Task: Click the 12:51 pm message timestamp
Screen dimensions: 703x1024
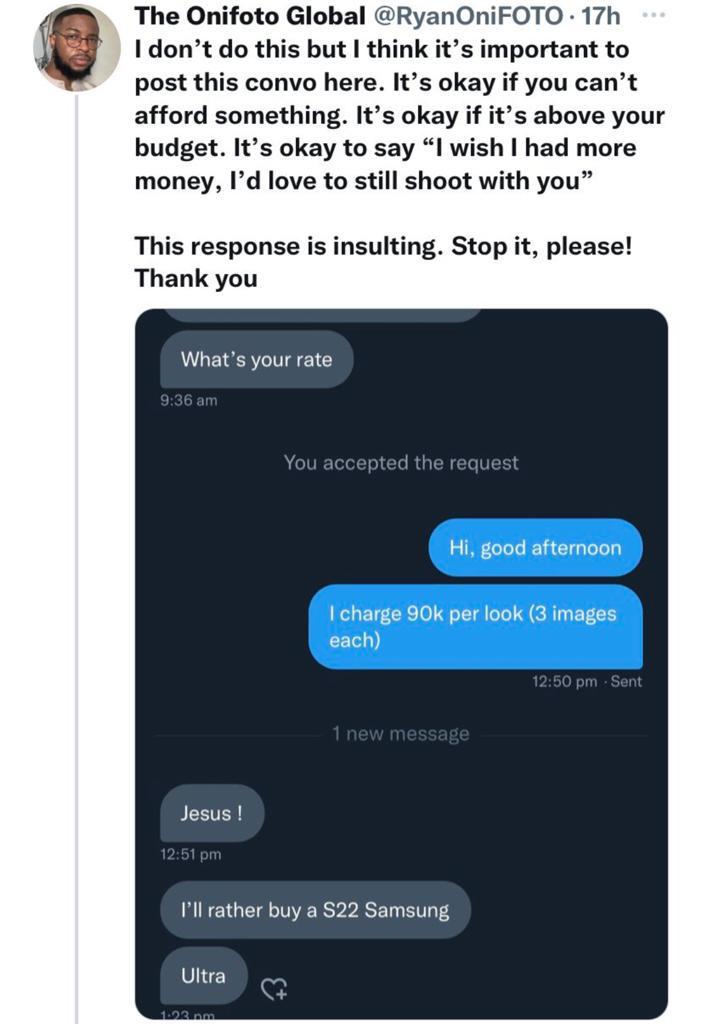Action: pyautogui.click(x=189, y=855)
